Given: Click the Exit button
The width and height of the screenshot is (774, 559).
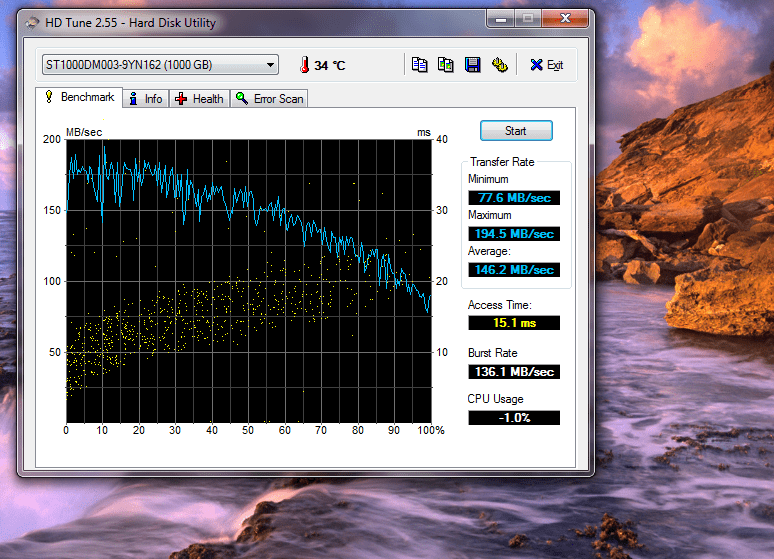Looking at the screenshot, I should (x=547, y=65).
